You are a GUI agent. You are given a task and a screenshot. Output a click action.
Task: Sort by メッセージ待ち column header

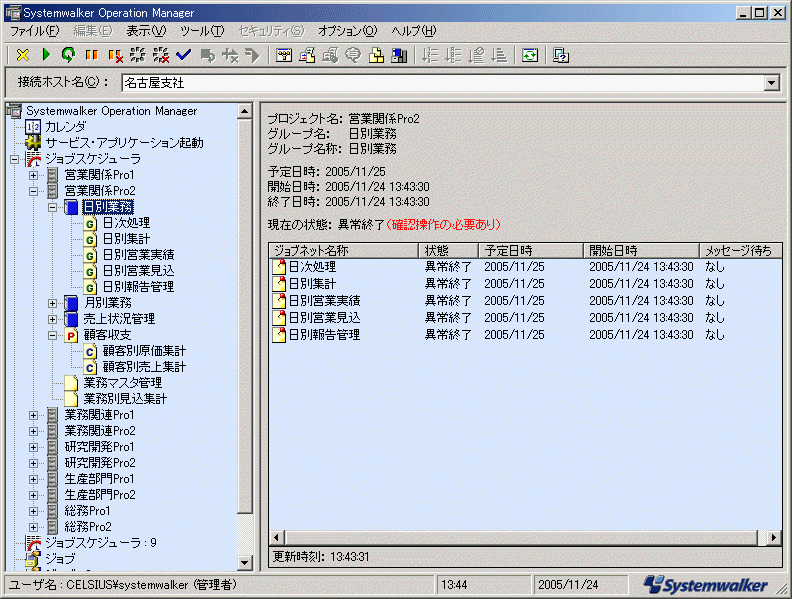click(x=740, y=251)
